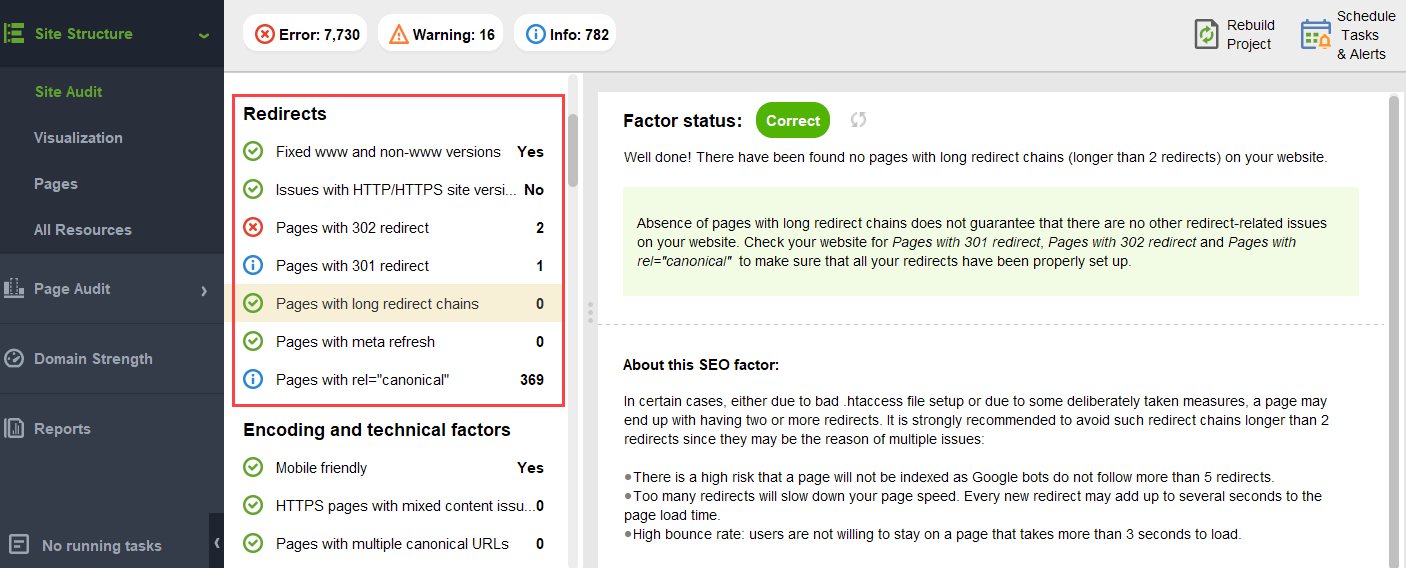Click the info icon for 301 redirect

[x=254, y=266]
